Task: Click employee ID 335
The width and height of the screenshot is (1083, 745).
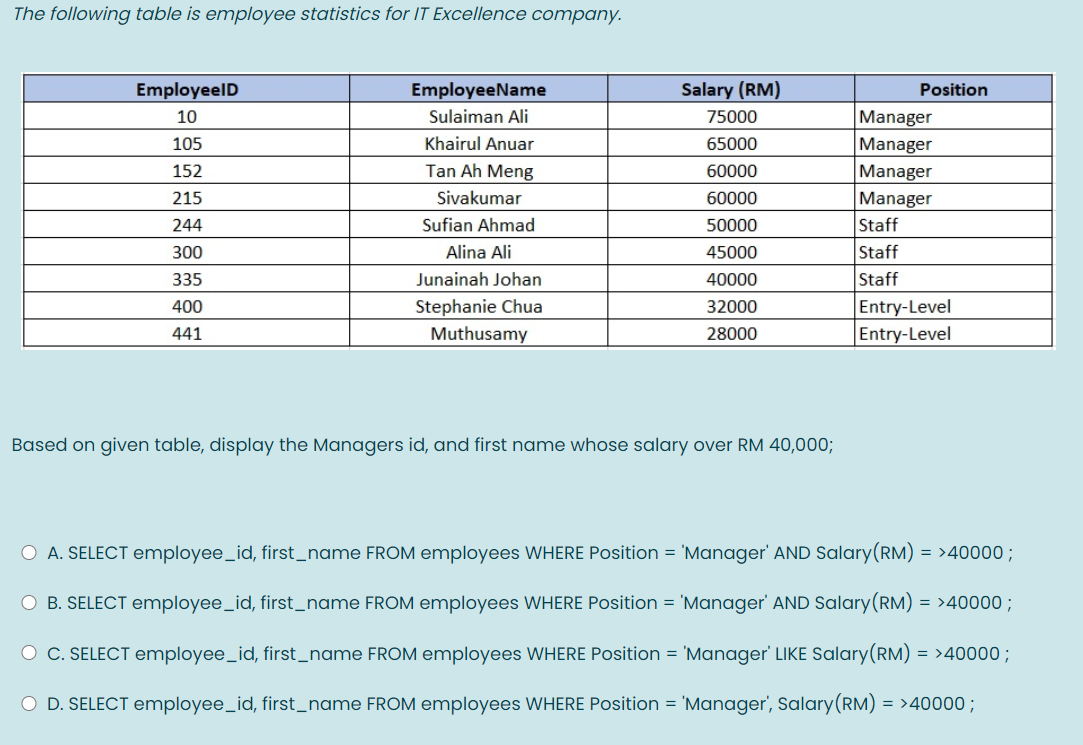Action: click(186, 279)
